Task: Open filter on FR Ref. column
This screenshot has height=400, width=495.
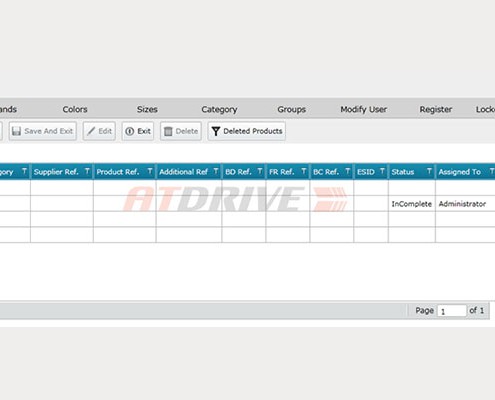Action: pyautogui.click(x=303, y=171)
